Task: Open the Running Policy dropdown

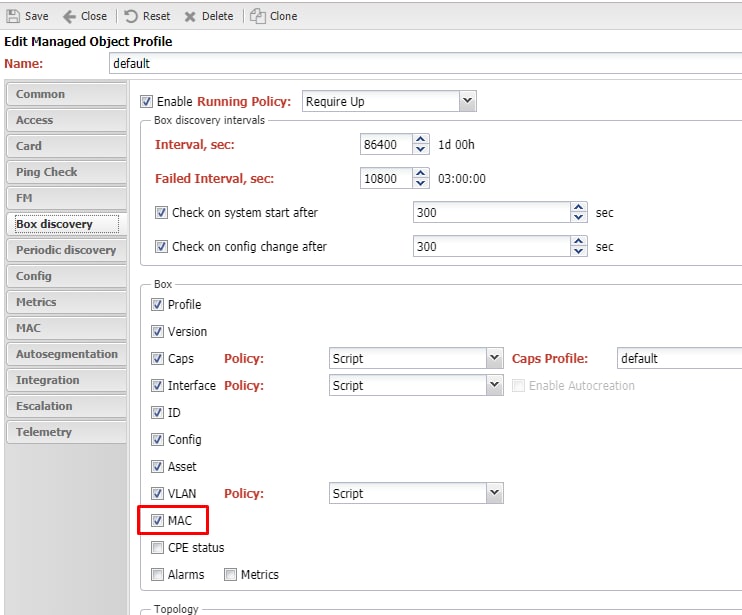Action: coord(468,101)
